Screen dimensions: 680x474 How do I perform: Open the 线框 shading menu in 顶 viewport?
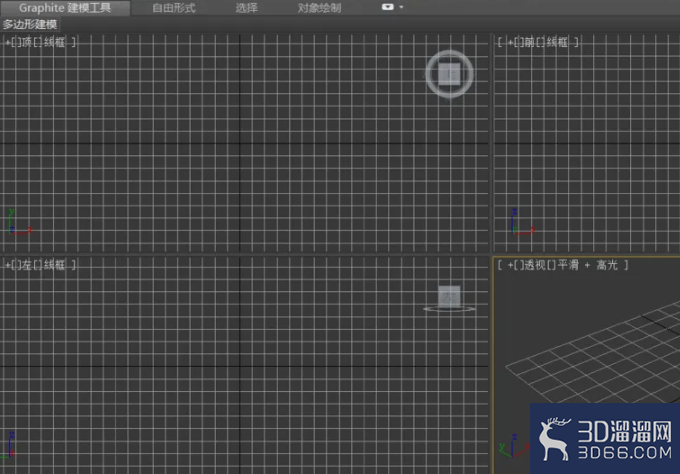[x=54, y=42]
